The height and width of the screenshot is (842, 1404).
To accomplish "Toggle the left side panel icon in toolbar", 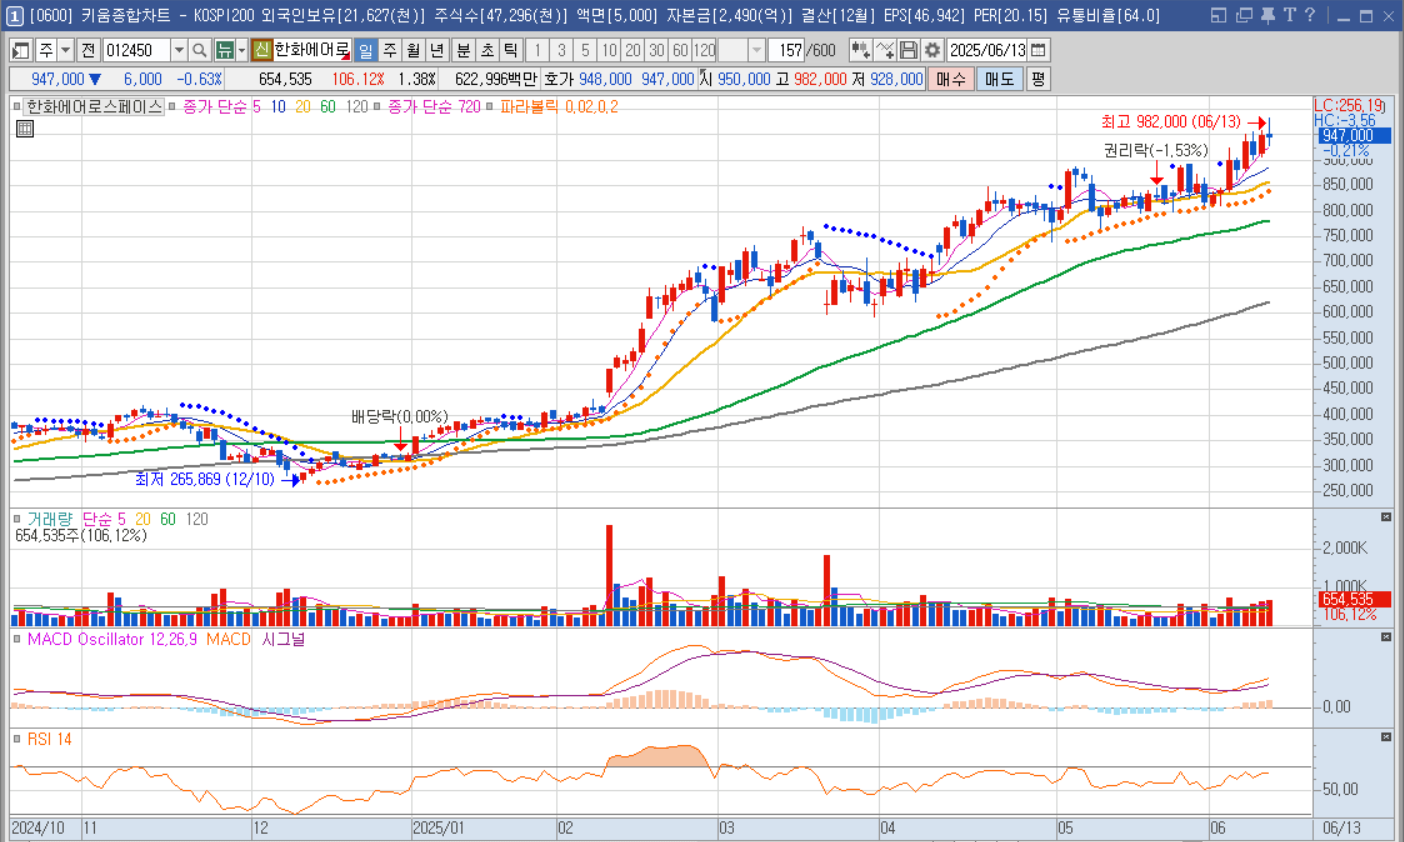I will click(x=20, y=50).
